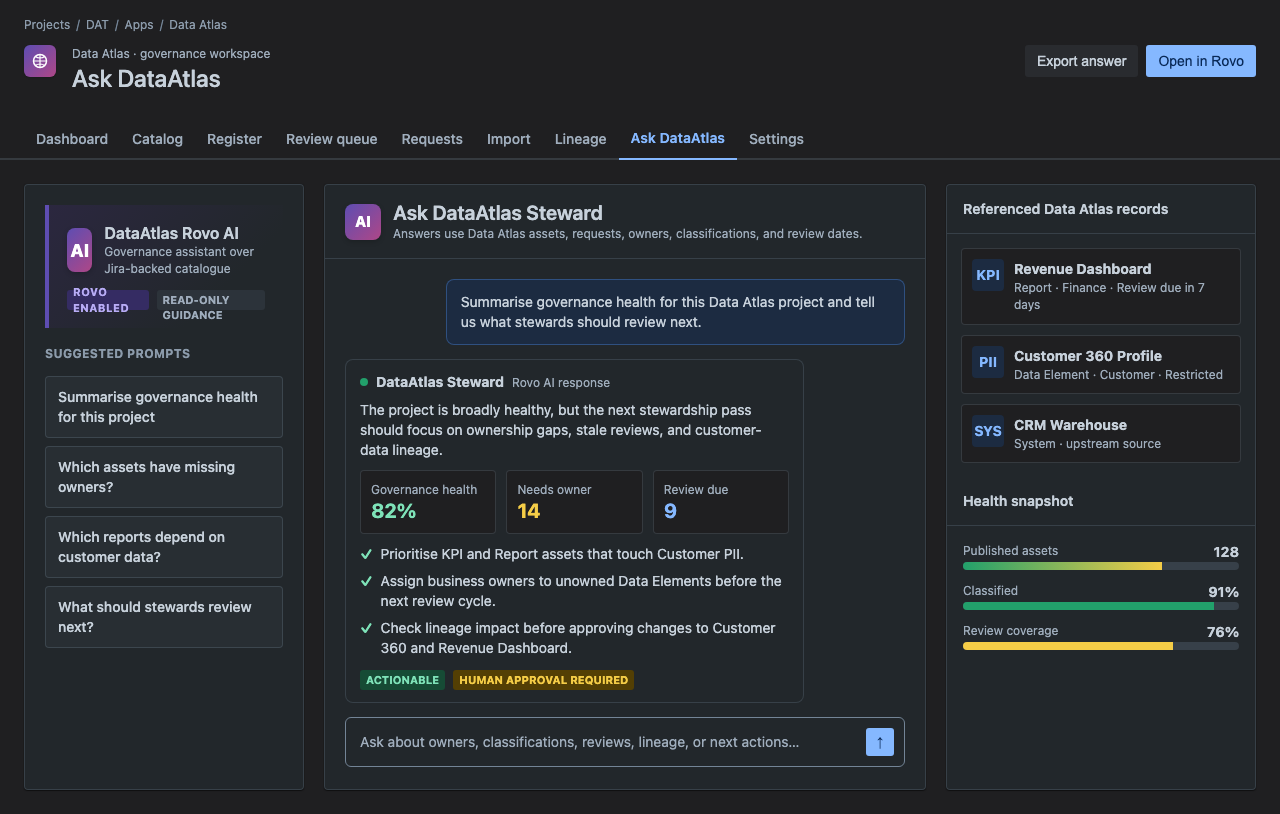Click the Open in Rovo button

[x=1201, y=61]
